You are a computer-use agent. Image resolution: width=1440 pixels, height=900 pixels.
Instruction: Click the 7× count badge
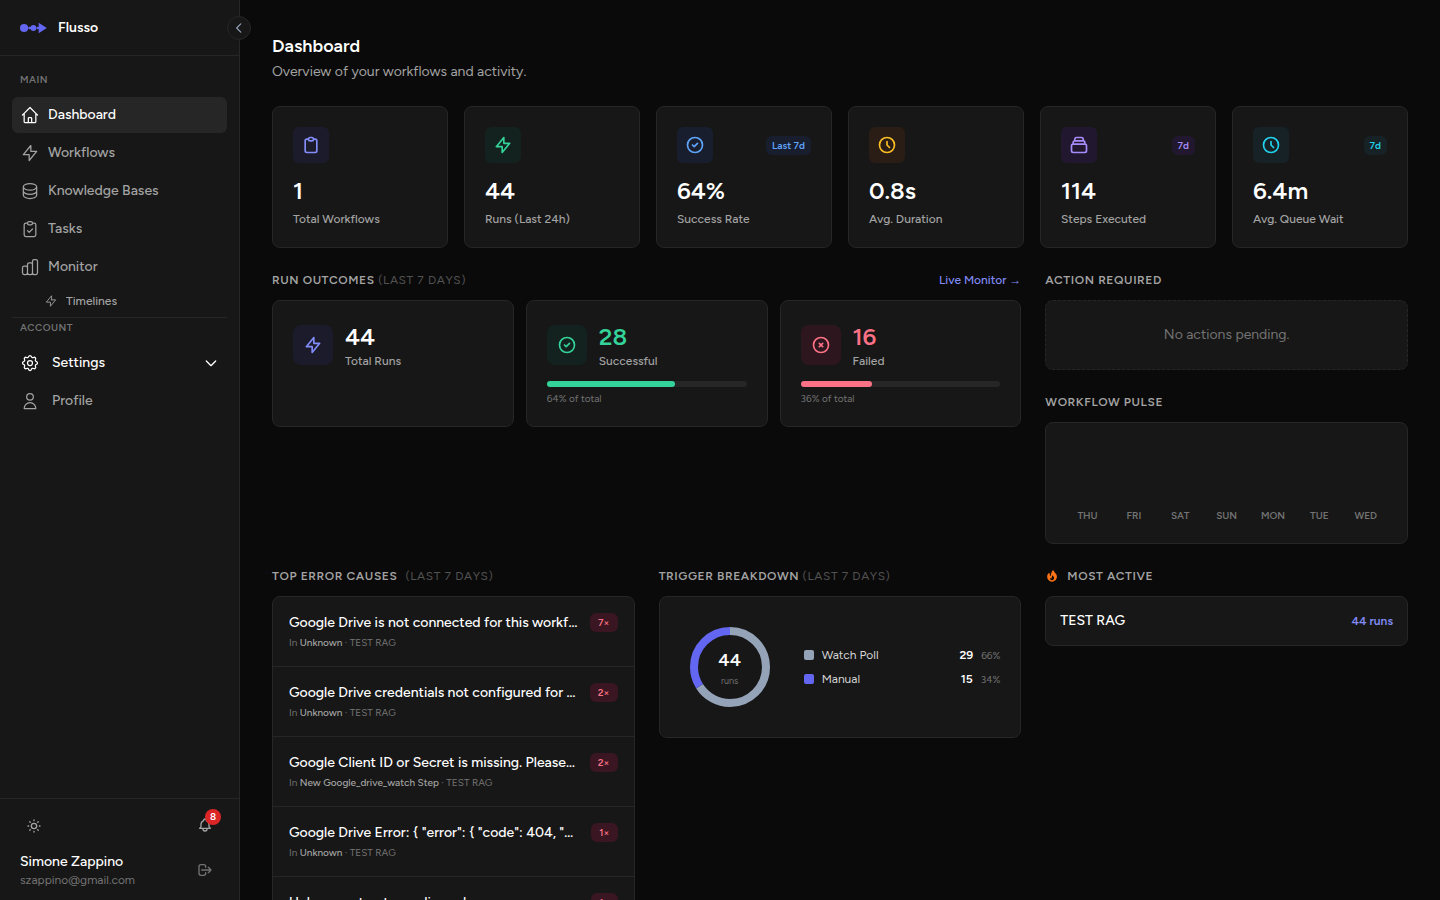[604, 623]
